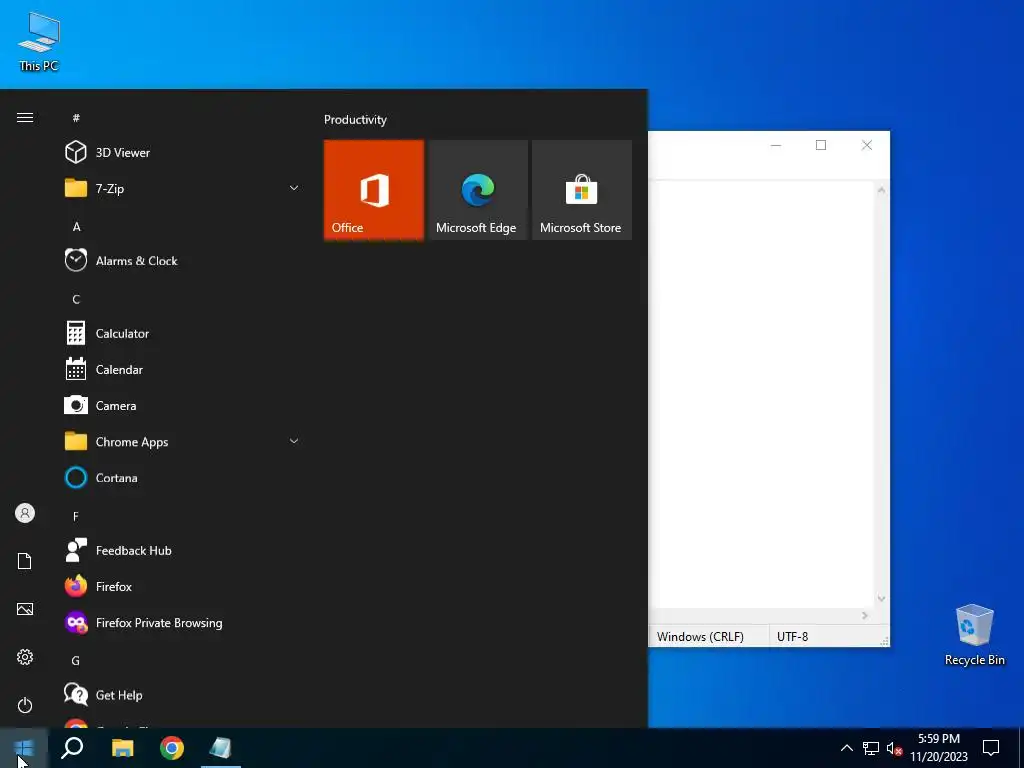Viewport: 1024px width, 768px height.
Task: Open the Microsoft Store tile
Action: pyautogui.click(x=582, y=190)
